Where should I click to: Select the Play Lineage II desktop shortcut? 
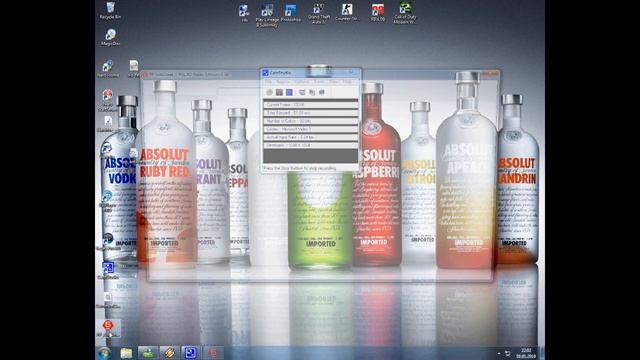click(267, 16)
